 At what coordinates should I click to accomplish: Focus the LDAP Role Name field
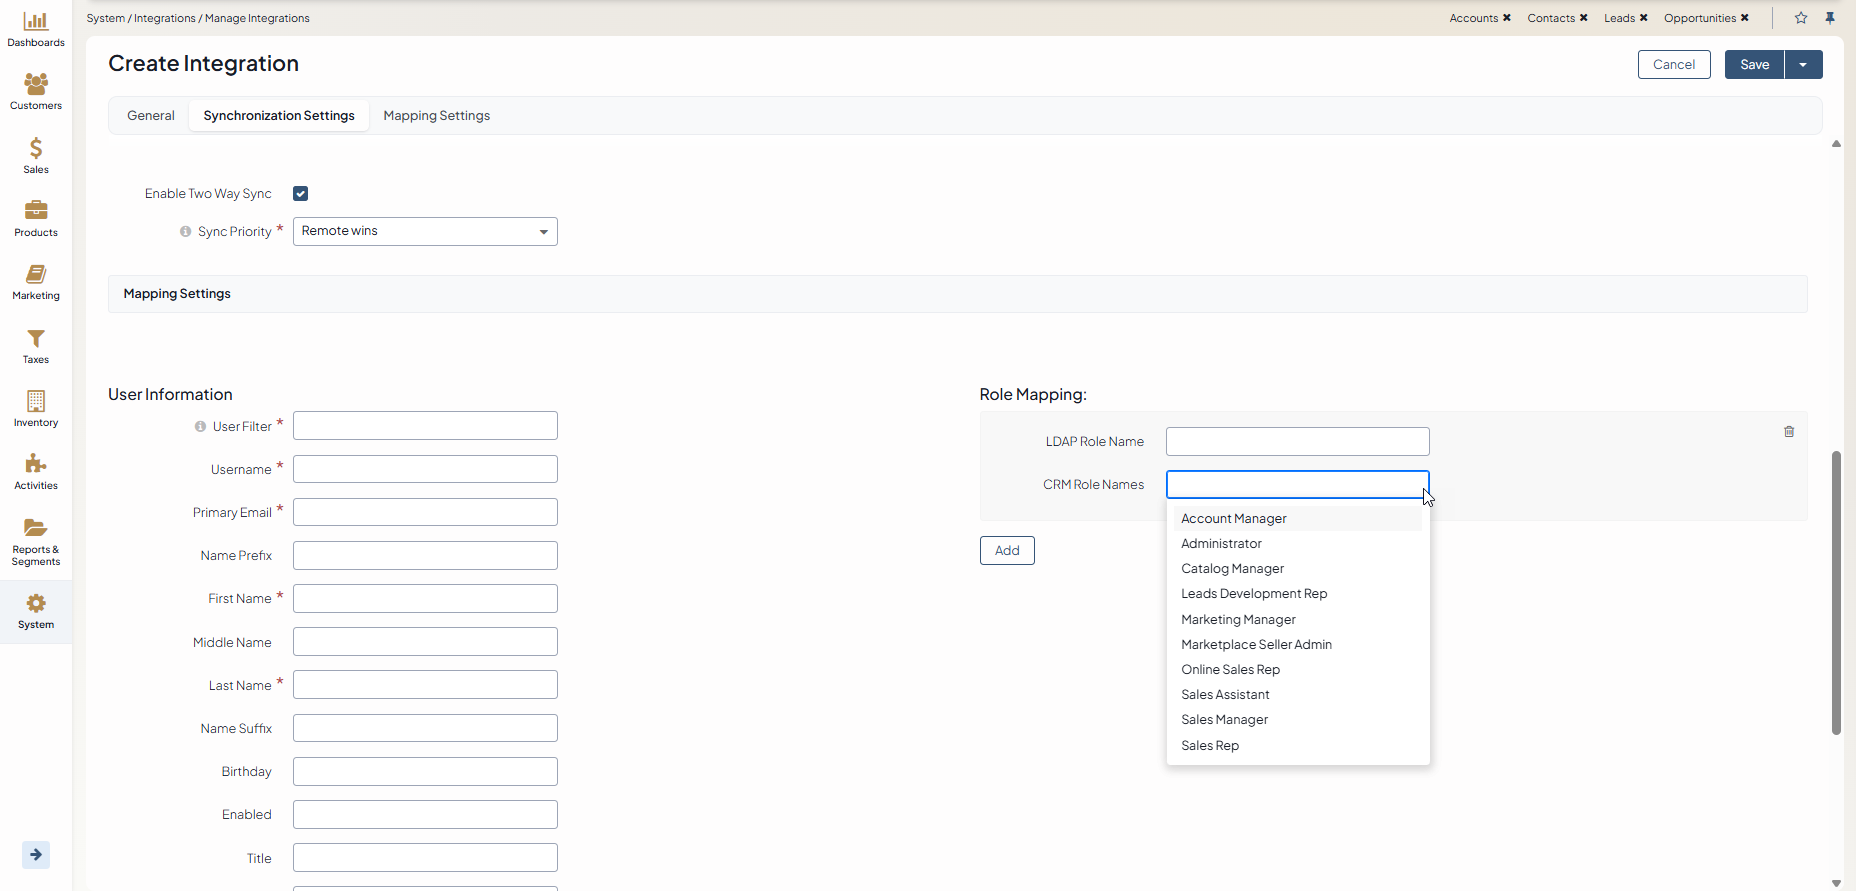1297,442
